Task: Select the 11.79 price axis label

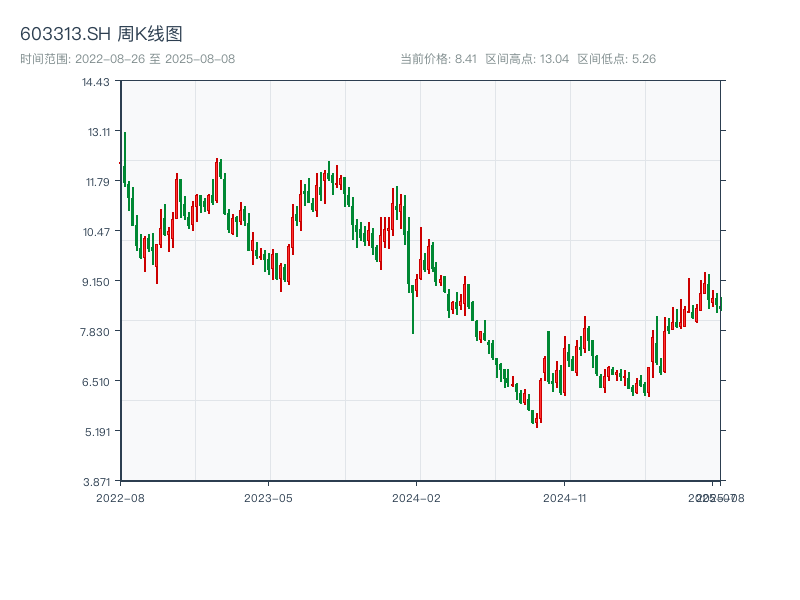Action: 96,182
